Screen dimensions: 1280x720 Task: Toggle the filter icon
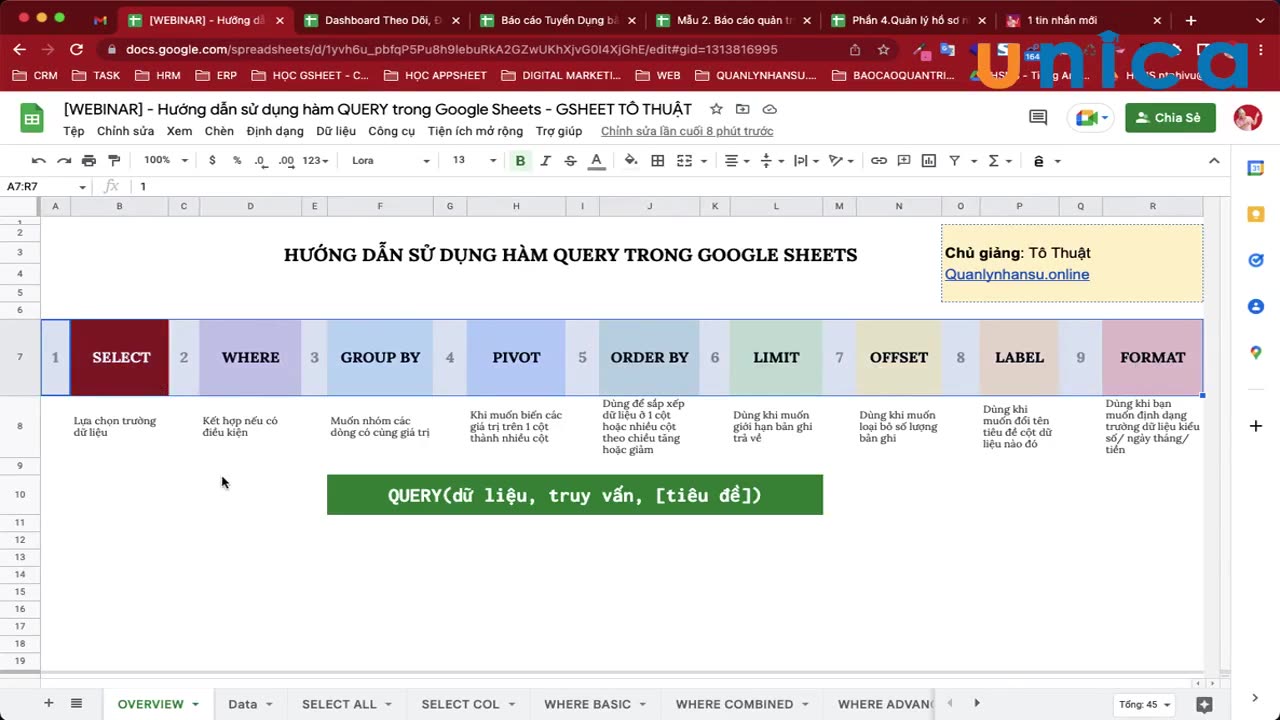954,161
